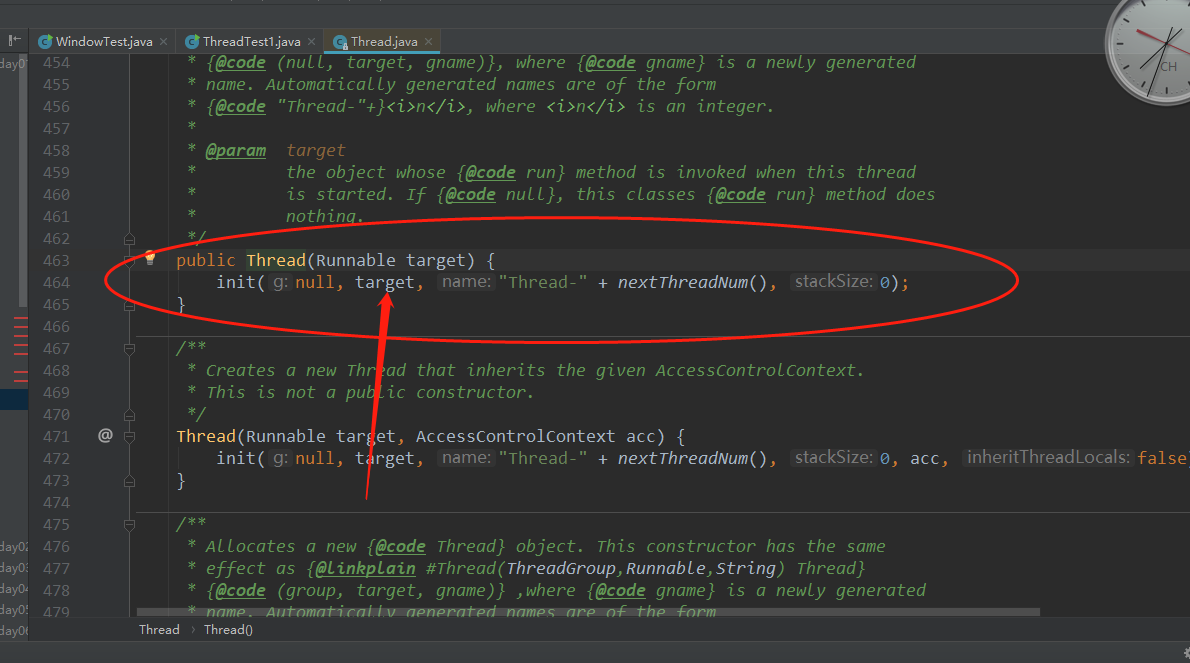Click 'AccessControlContext.' in comment line 468

click(760, 370)
